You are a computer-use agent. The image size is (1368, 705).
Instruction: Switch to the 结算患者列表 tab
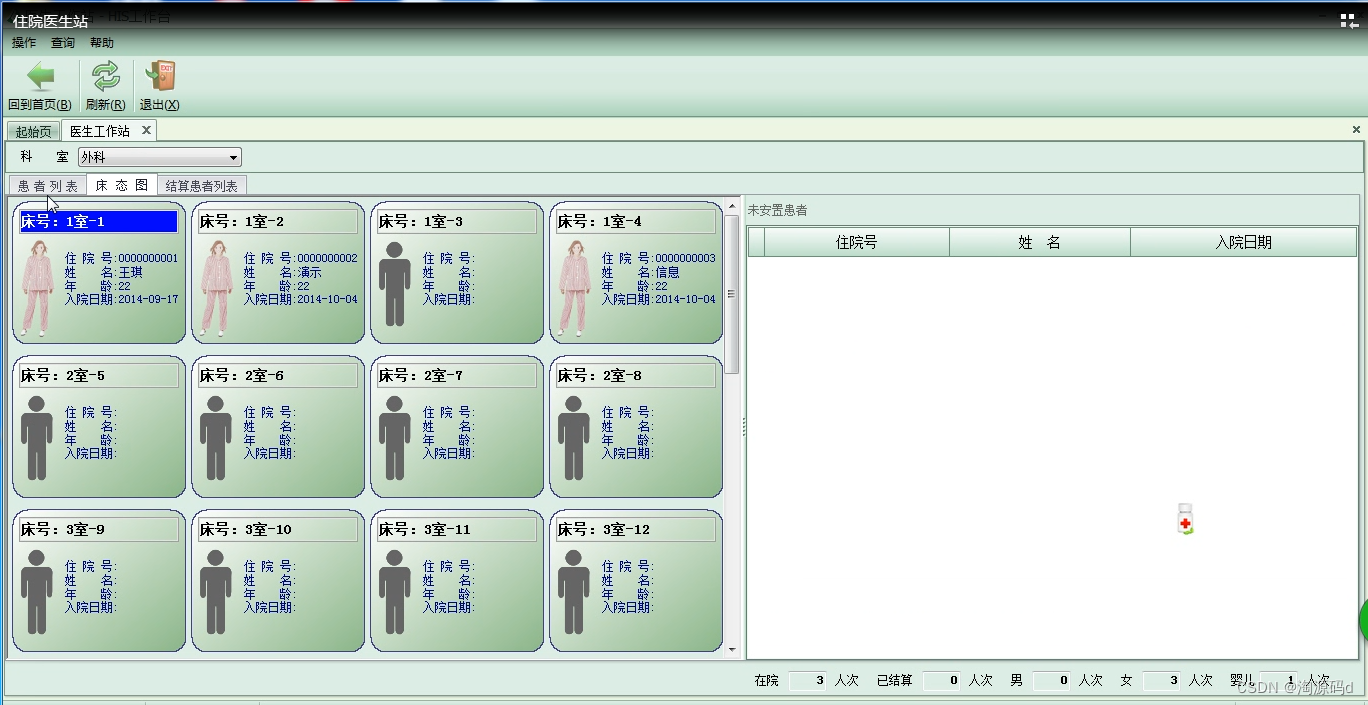pyautogui.click(x=202, y=186)
